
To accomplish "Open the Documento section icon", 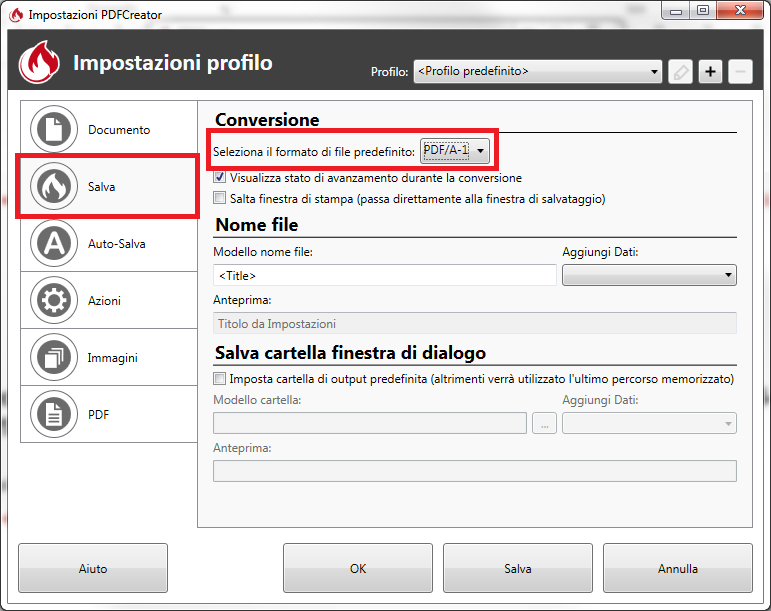I will click(x=54, y=129).
